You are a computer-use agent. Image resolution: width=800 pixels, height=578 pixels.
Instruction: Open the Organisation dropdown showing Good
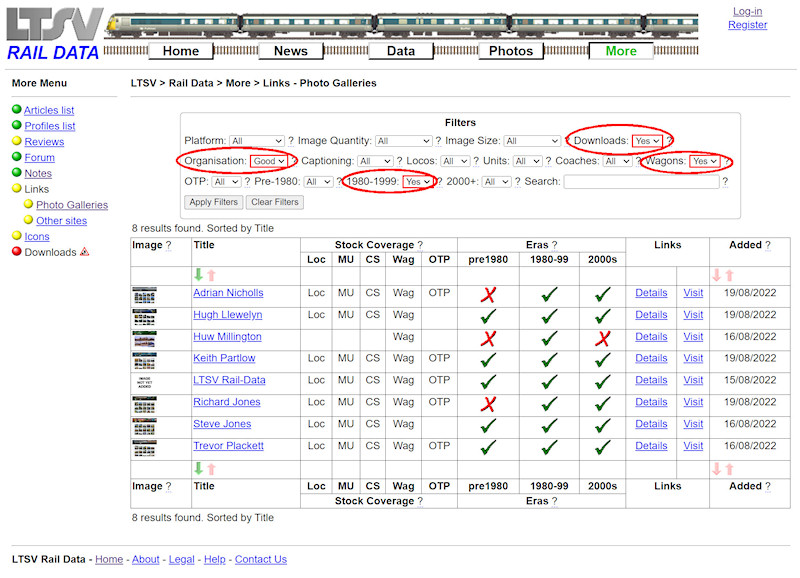pos(267,161)
